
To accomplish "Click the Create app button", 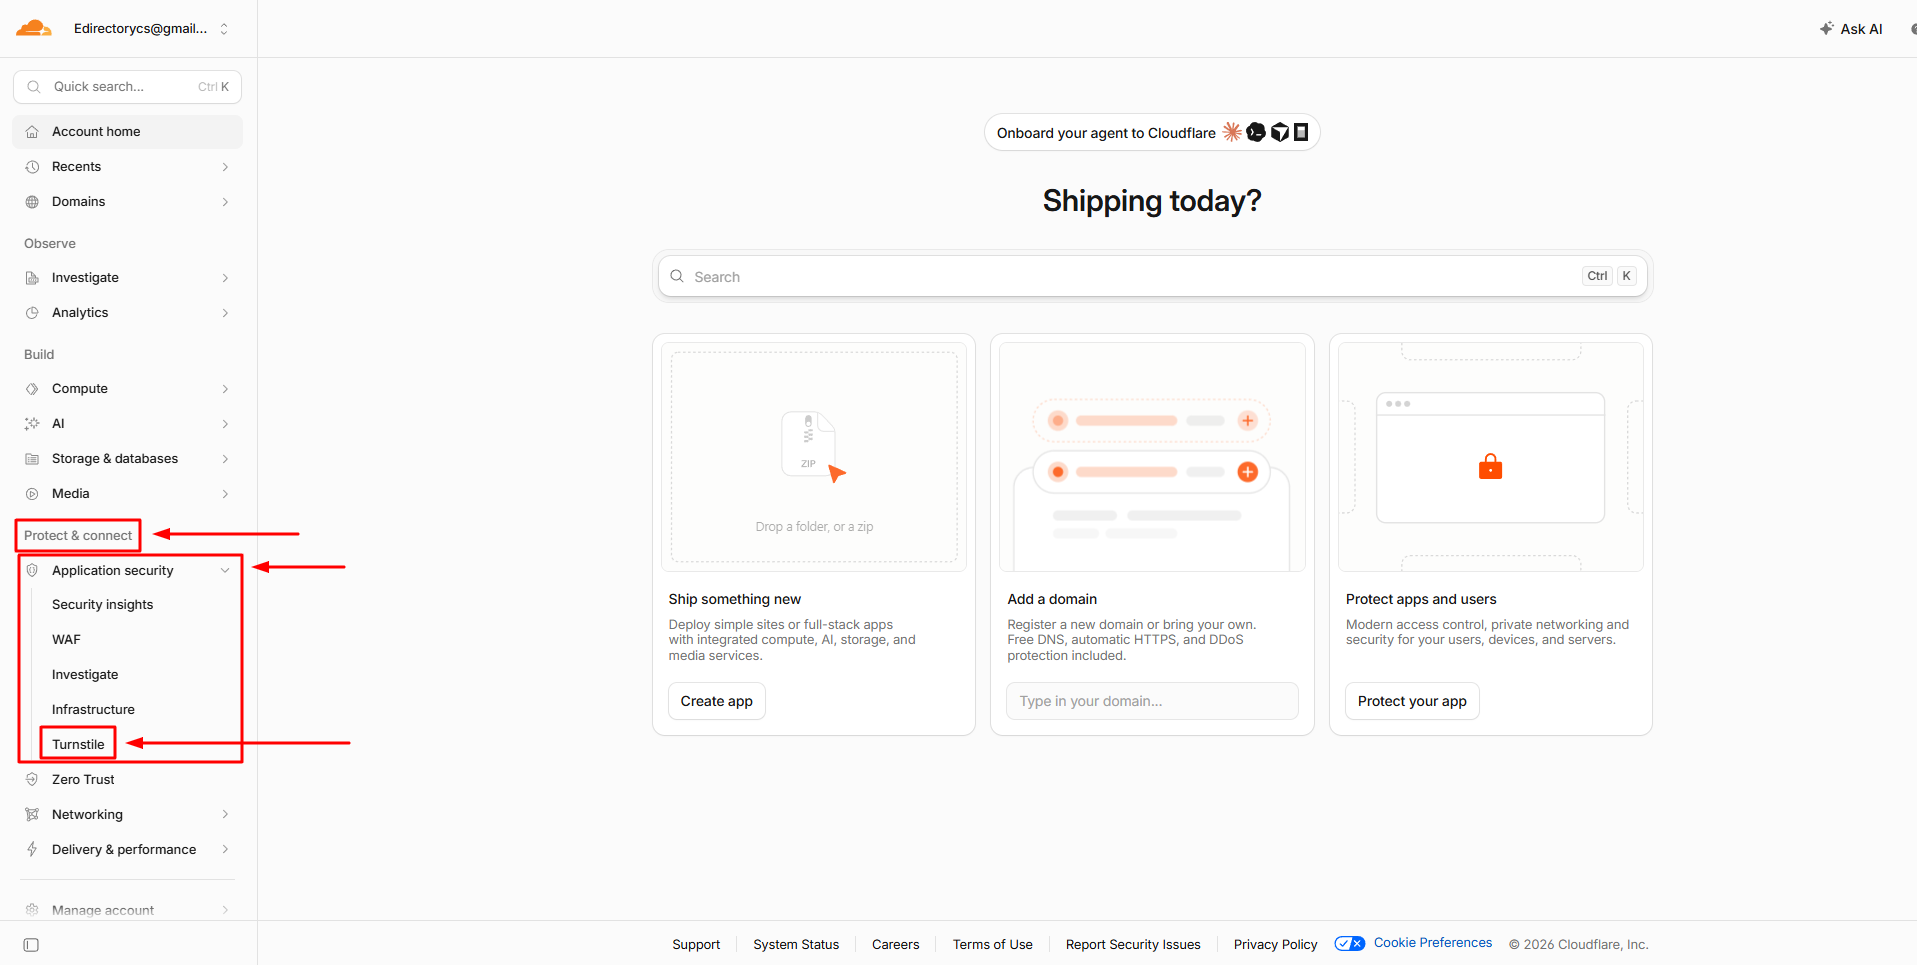I will pos(717,701).
